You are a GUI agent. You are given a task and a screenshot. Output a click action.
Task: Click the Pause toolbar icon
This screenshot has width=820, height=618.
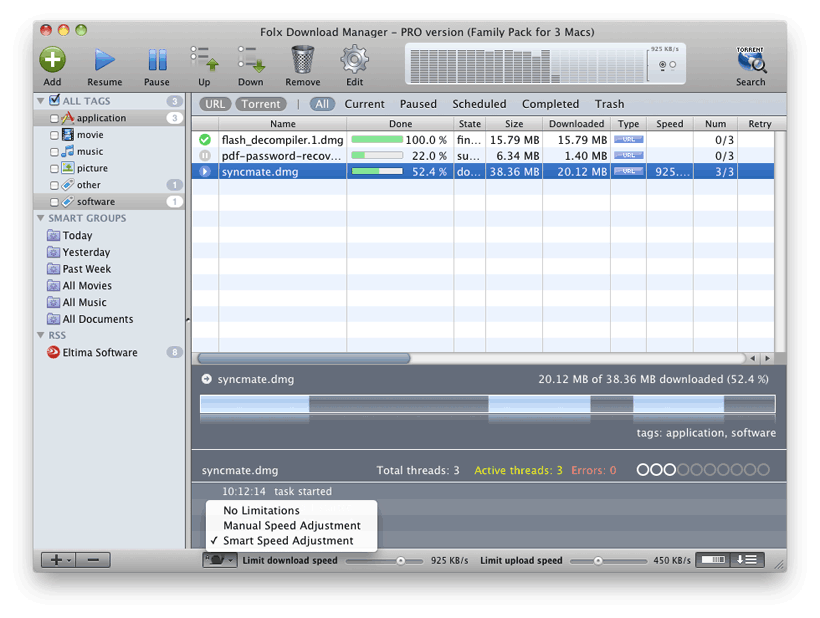click(157, 60)
